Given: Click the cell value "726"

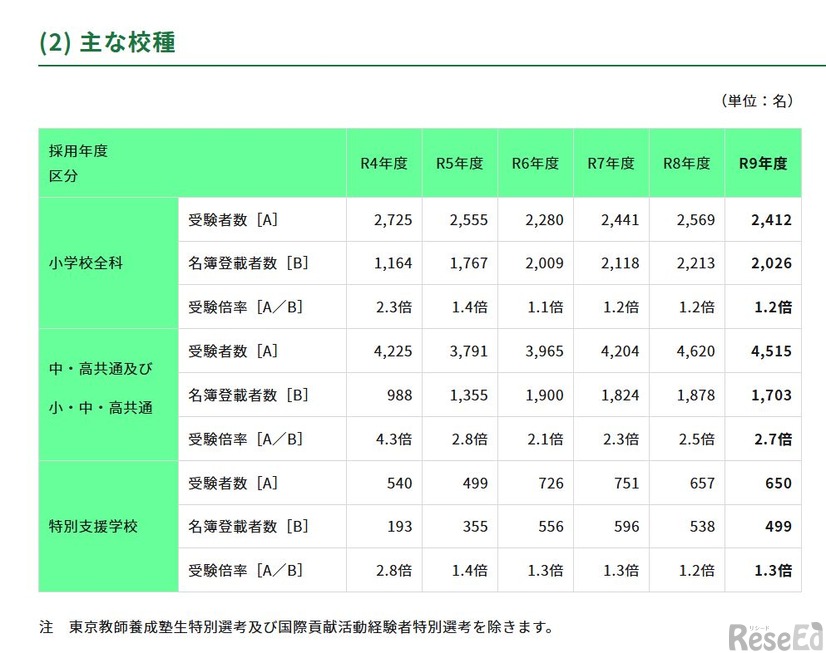Looking at the screenshot, I should point(551,483).
